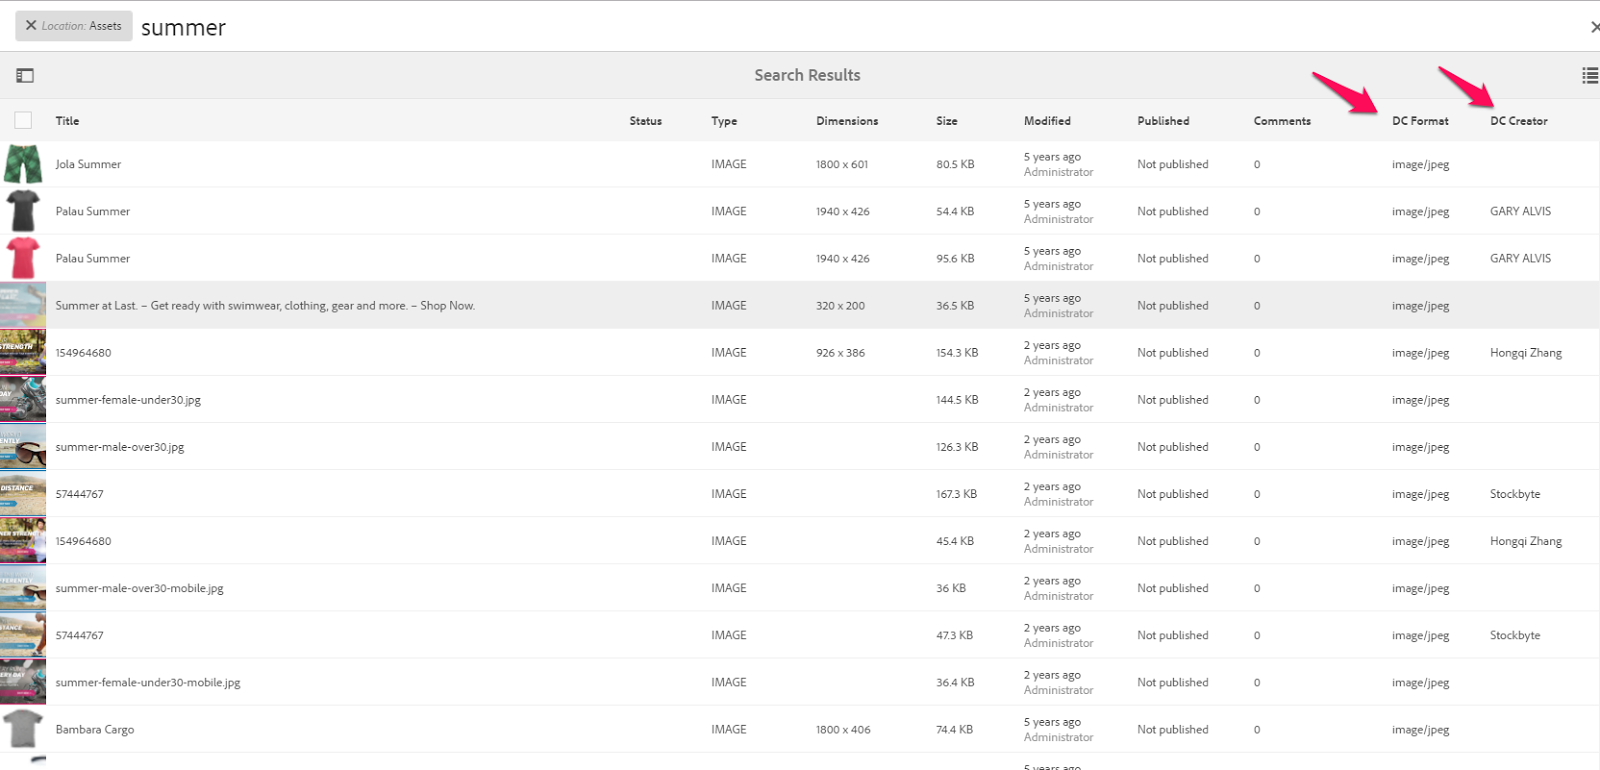Select the summer-male-over30.jpg sunglasses thumbnail
Screen dimensions: 1600x770
(23, 447)
